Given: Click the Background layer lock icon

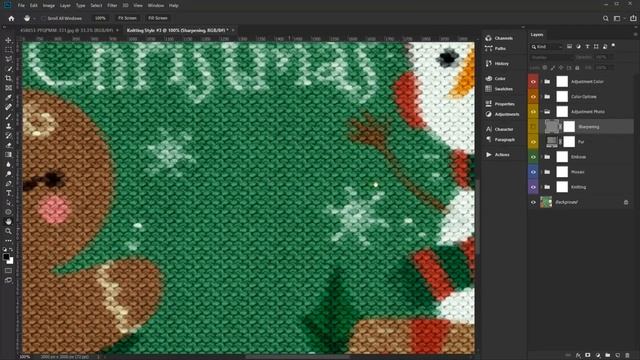Looking at the screenshot, I should 626,202.
